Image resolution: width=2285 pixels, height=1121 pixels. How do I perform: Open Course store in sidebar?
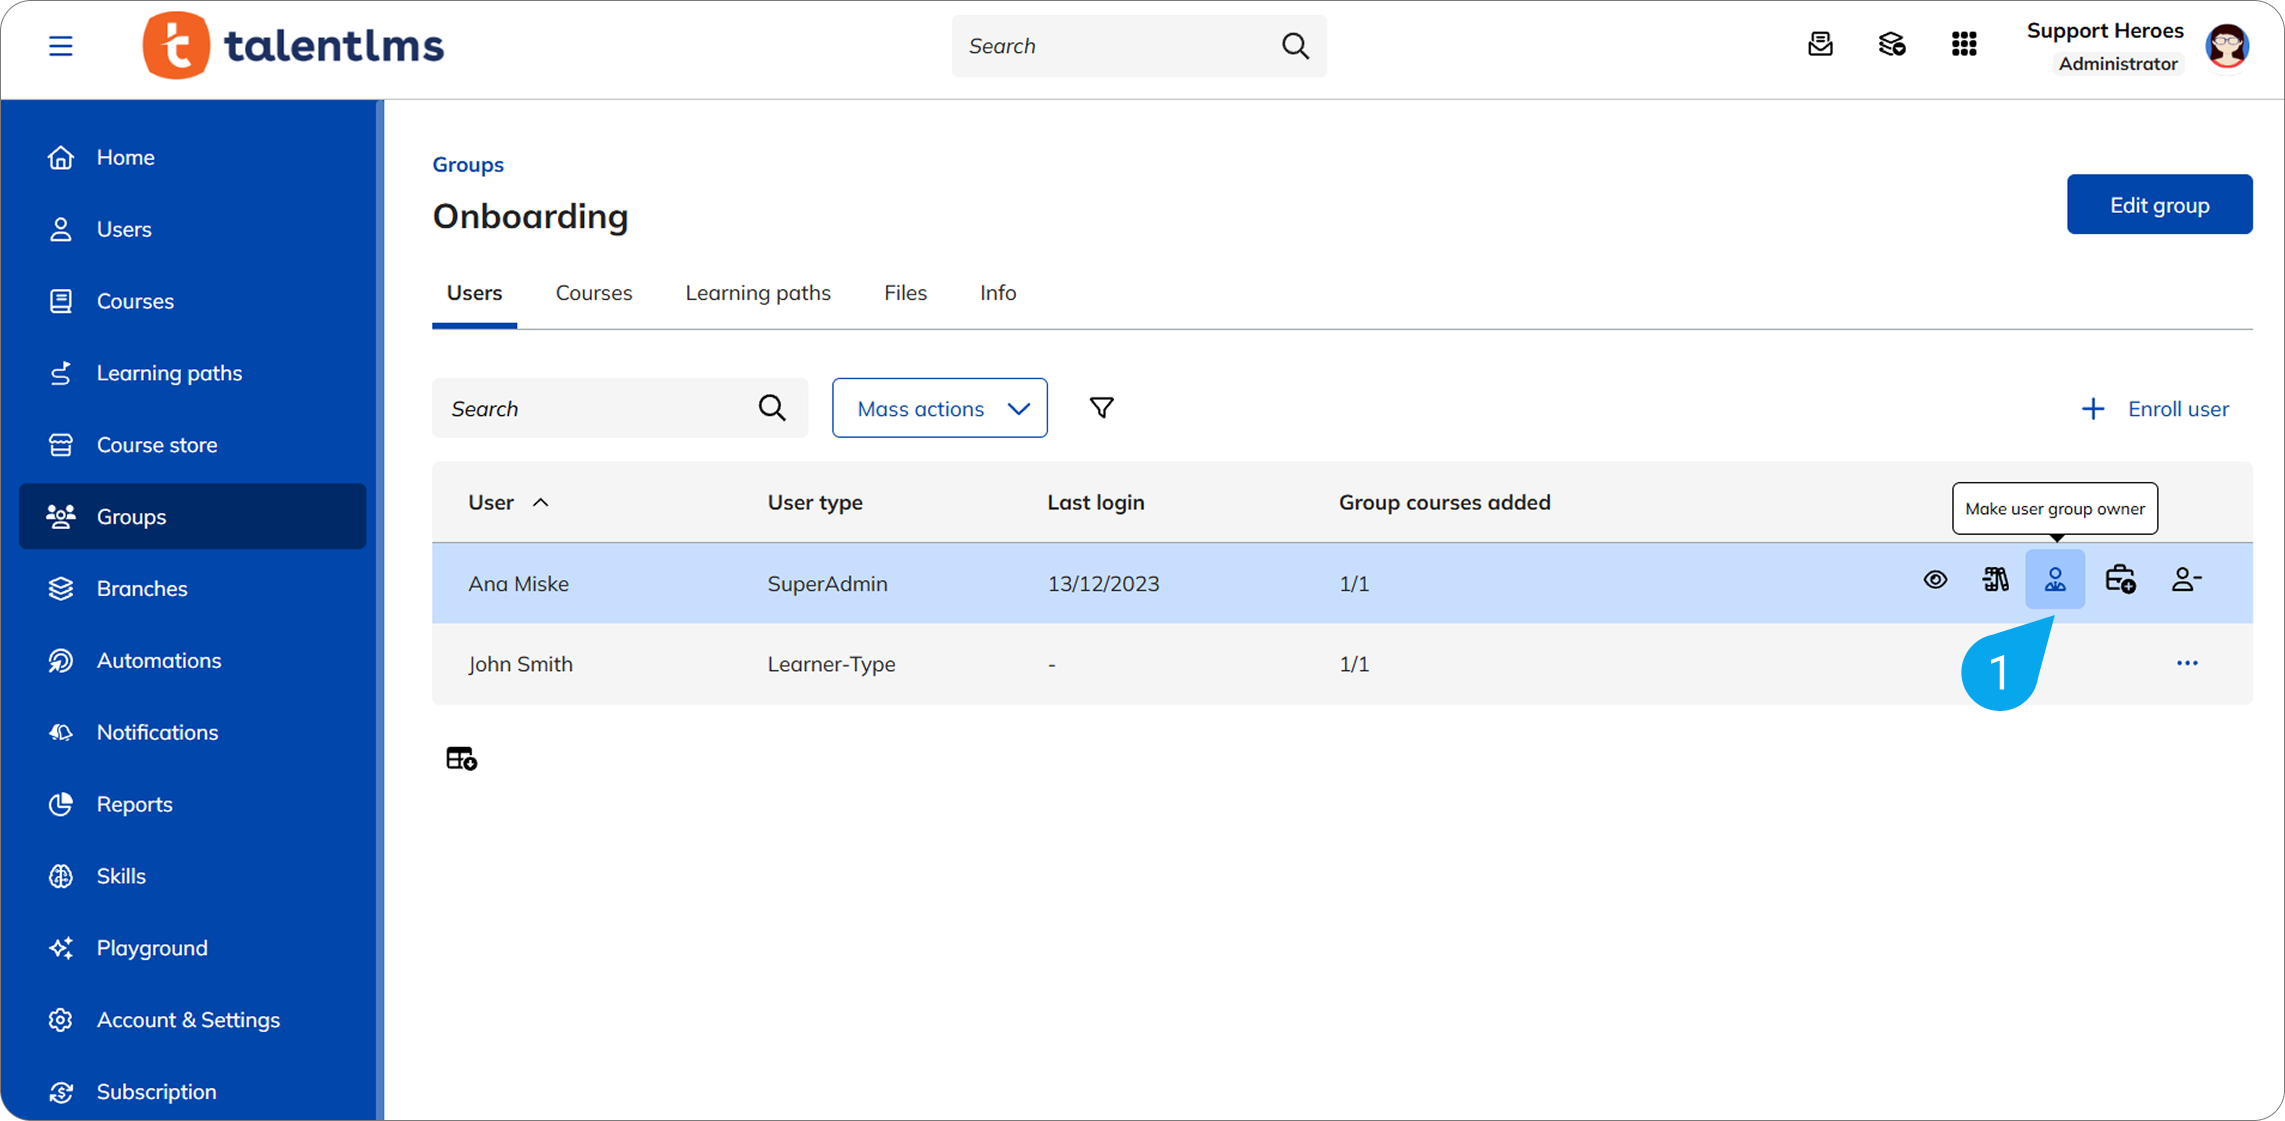192,445
